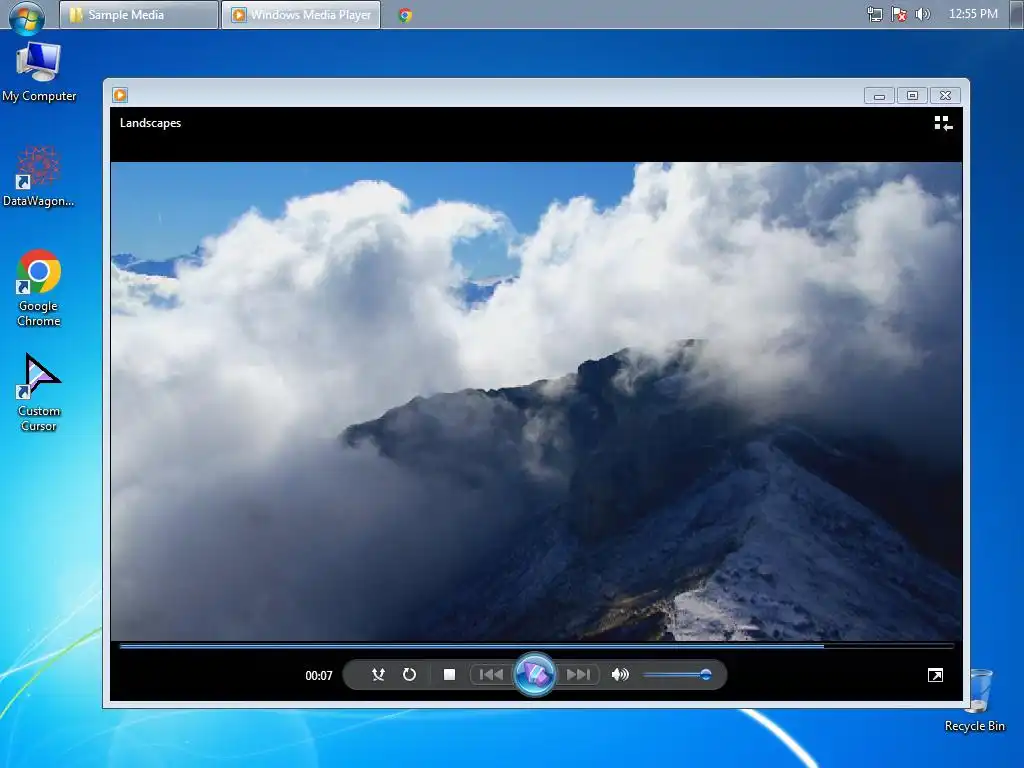
Task: Select the Custom Cursor desktop shortcut
Action: click(39, 393)
